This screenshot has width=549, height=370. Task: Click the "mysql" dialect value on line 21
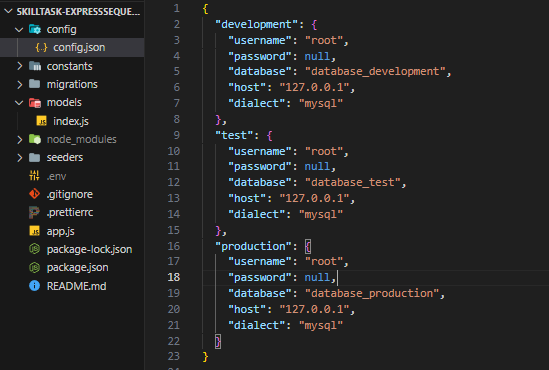point(321,325)
